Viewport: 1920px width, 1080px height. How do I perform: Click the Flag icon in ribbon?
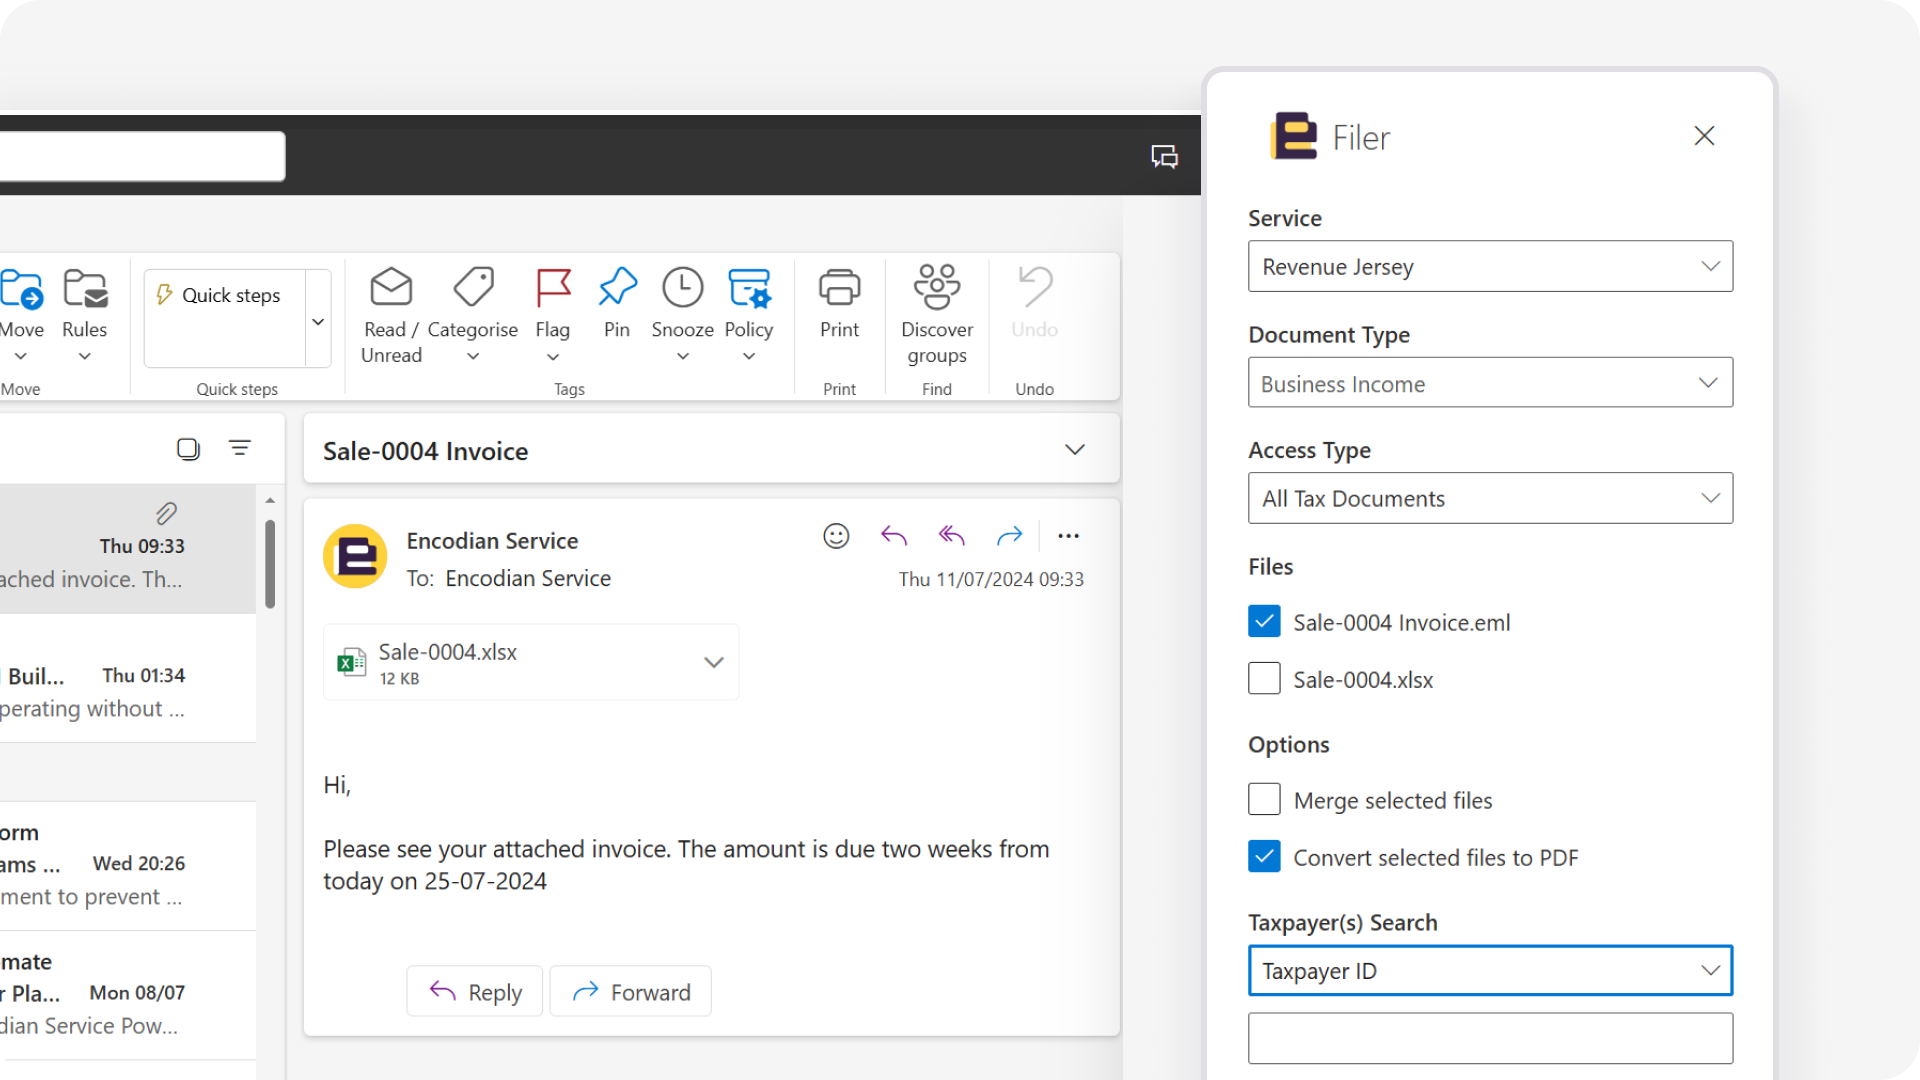point(552,289)
